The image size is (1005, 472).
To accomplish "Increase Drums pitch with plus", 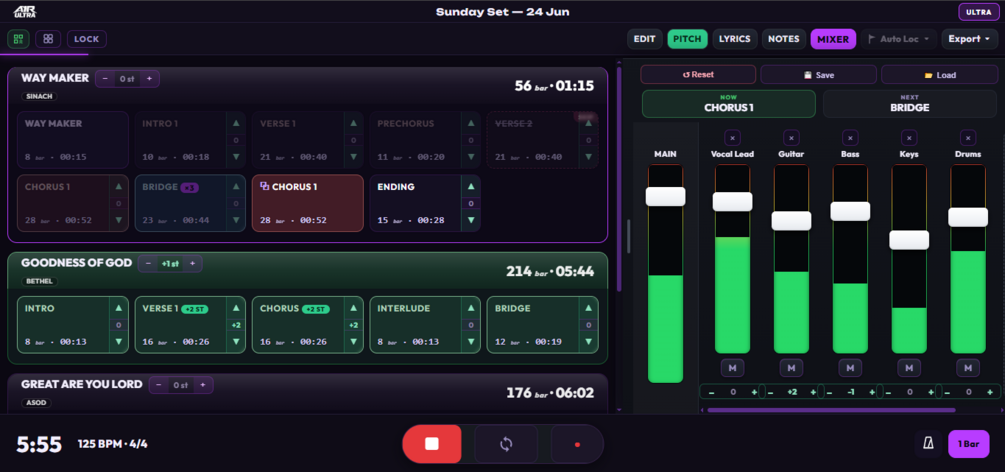I will coord(990,392).
